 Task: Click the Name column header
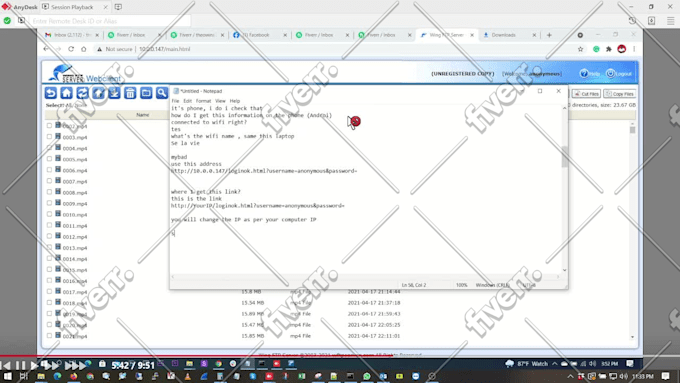[x=143, y=115]
